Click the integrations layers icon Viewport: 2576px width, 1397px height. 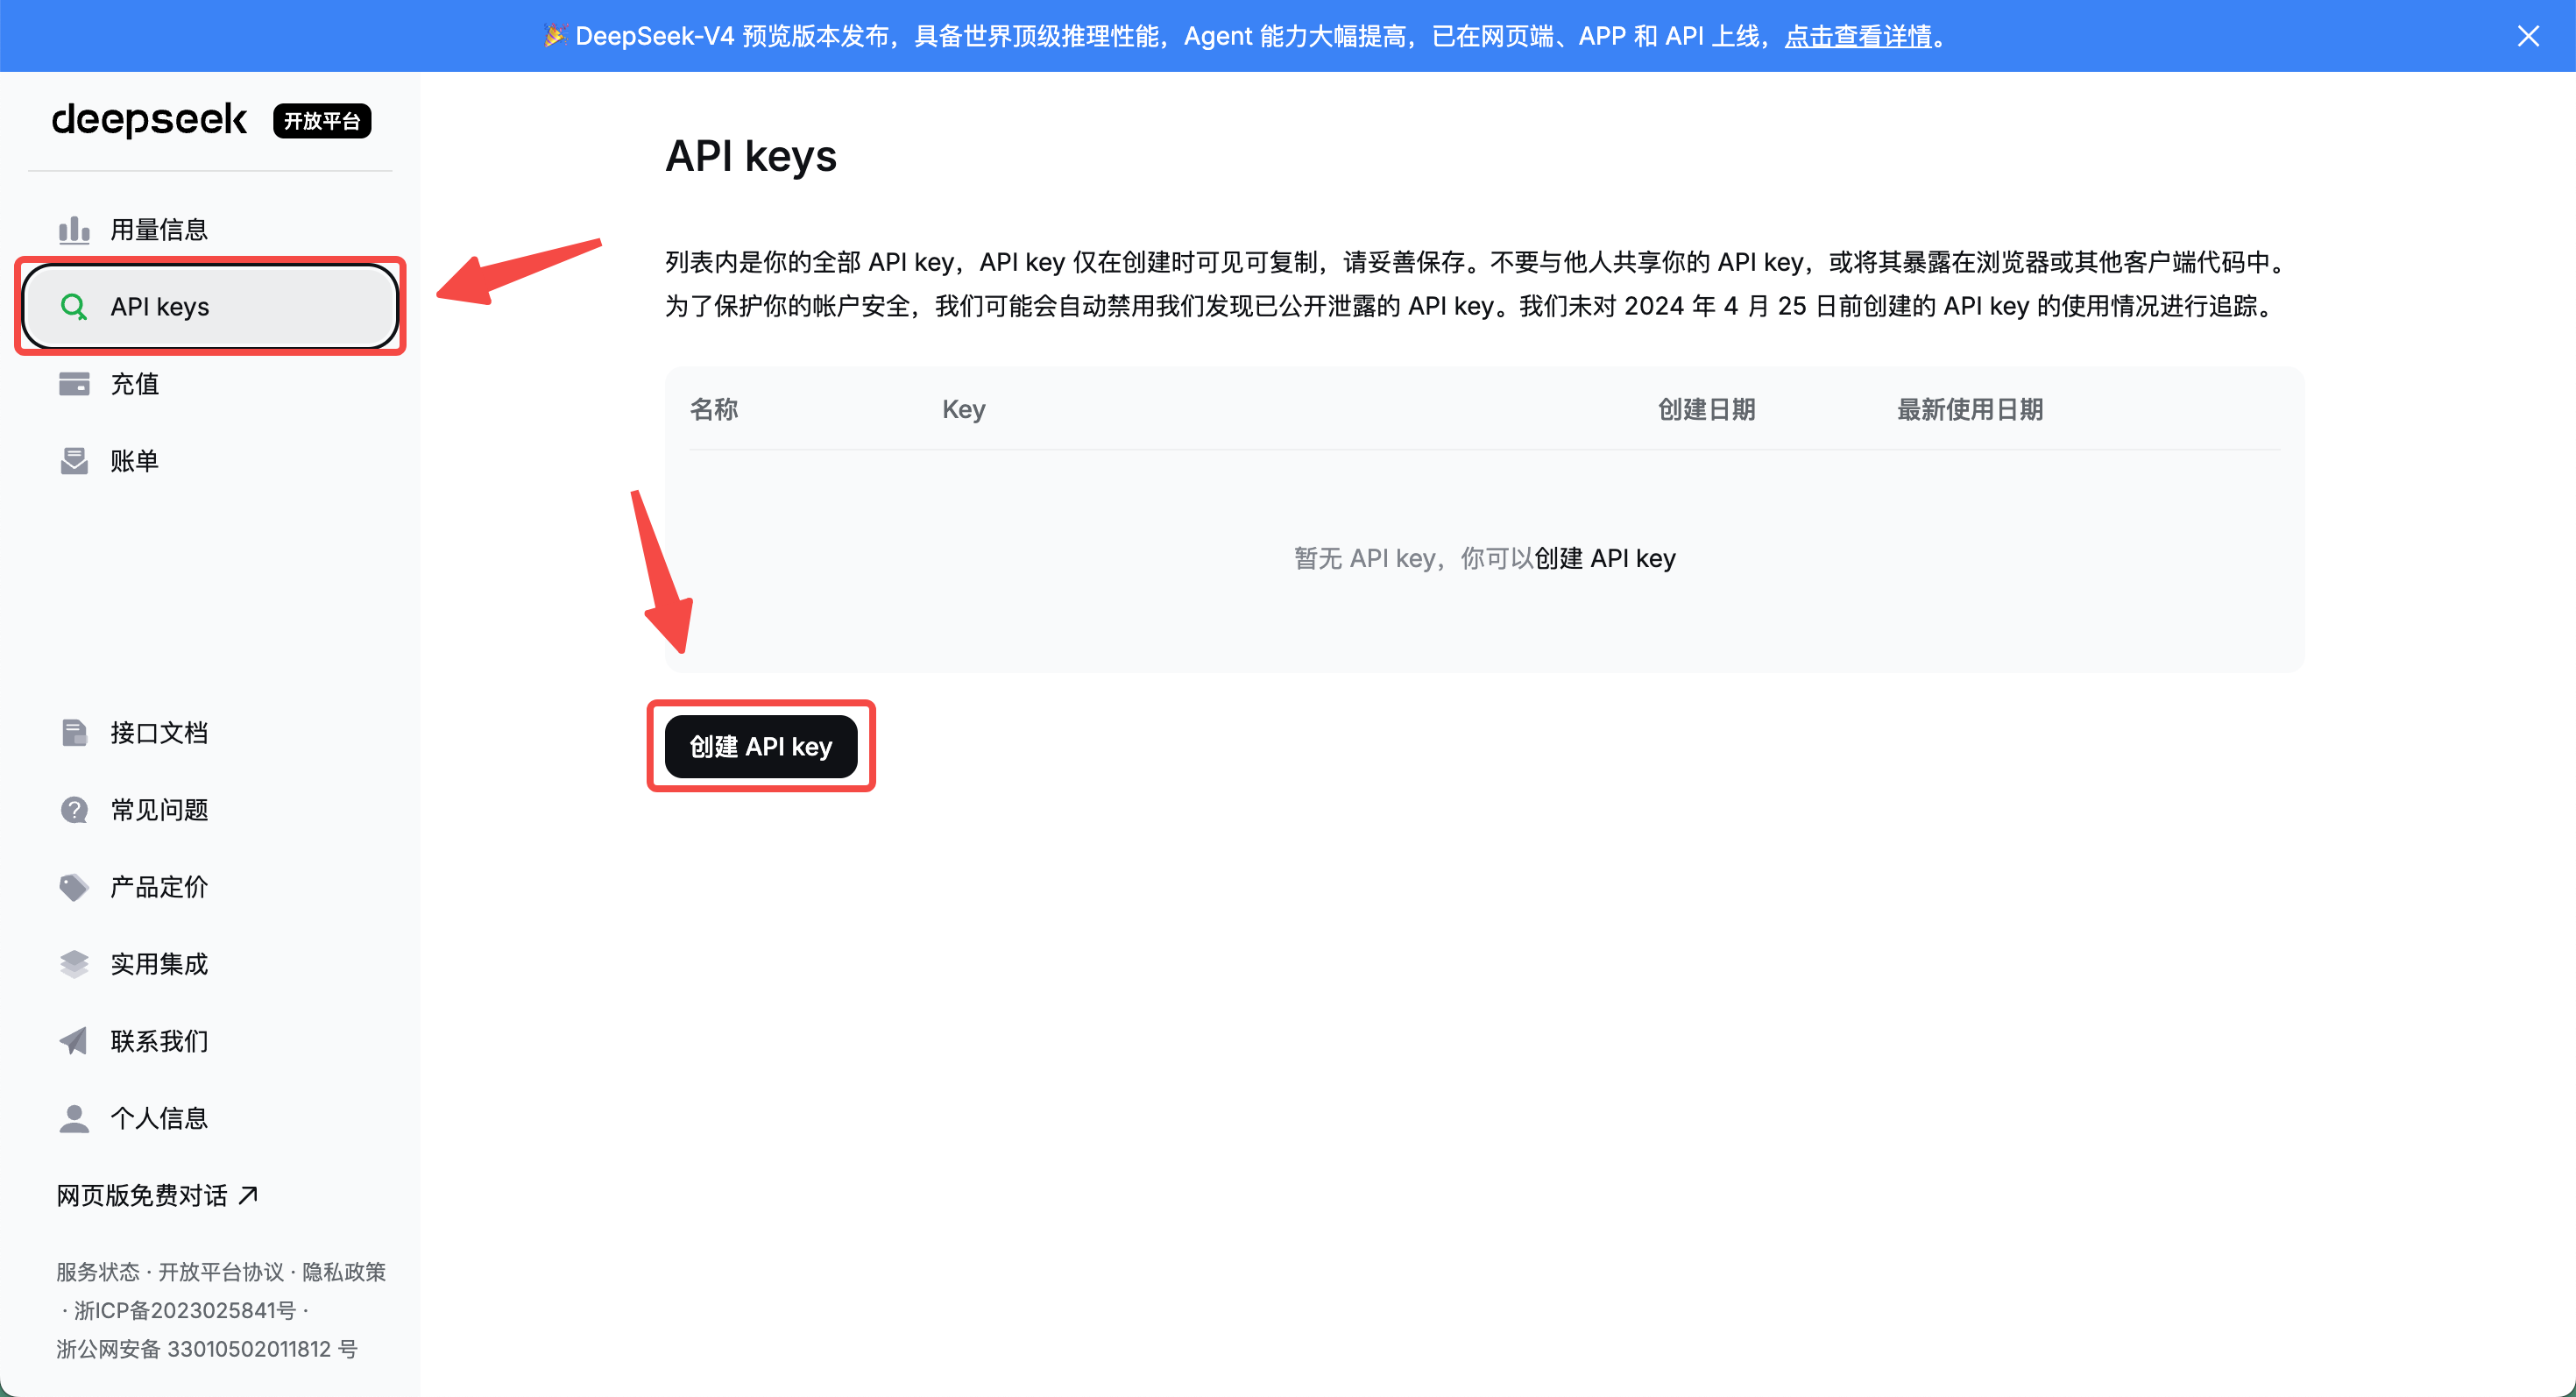74,964
